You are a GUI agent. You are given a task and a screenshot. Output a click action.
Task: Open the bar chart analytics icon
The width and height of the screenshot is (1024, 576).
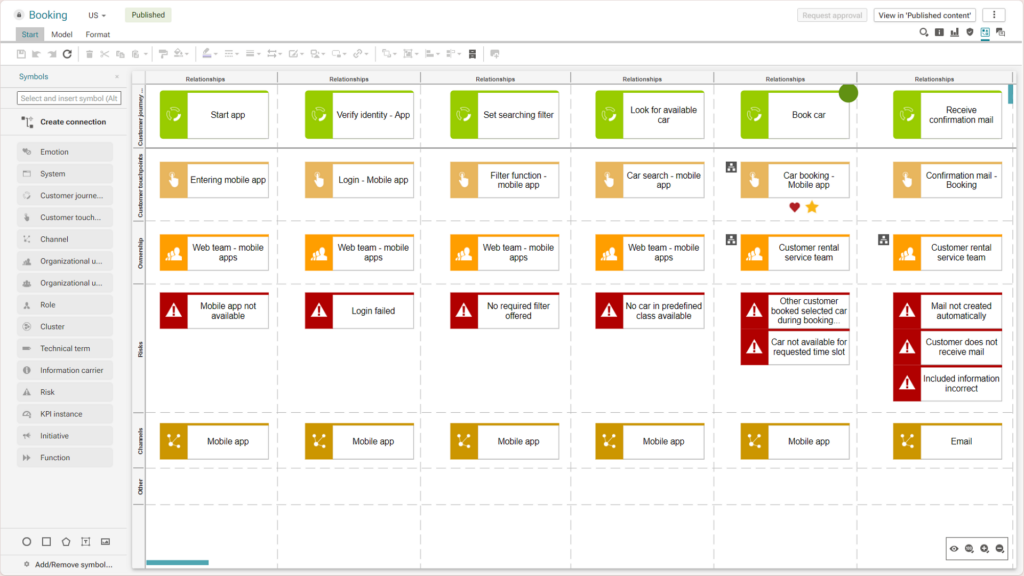[x=954, y=33]
